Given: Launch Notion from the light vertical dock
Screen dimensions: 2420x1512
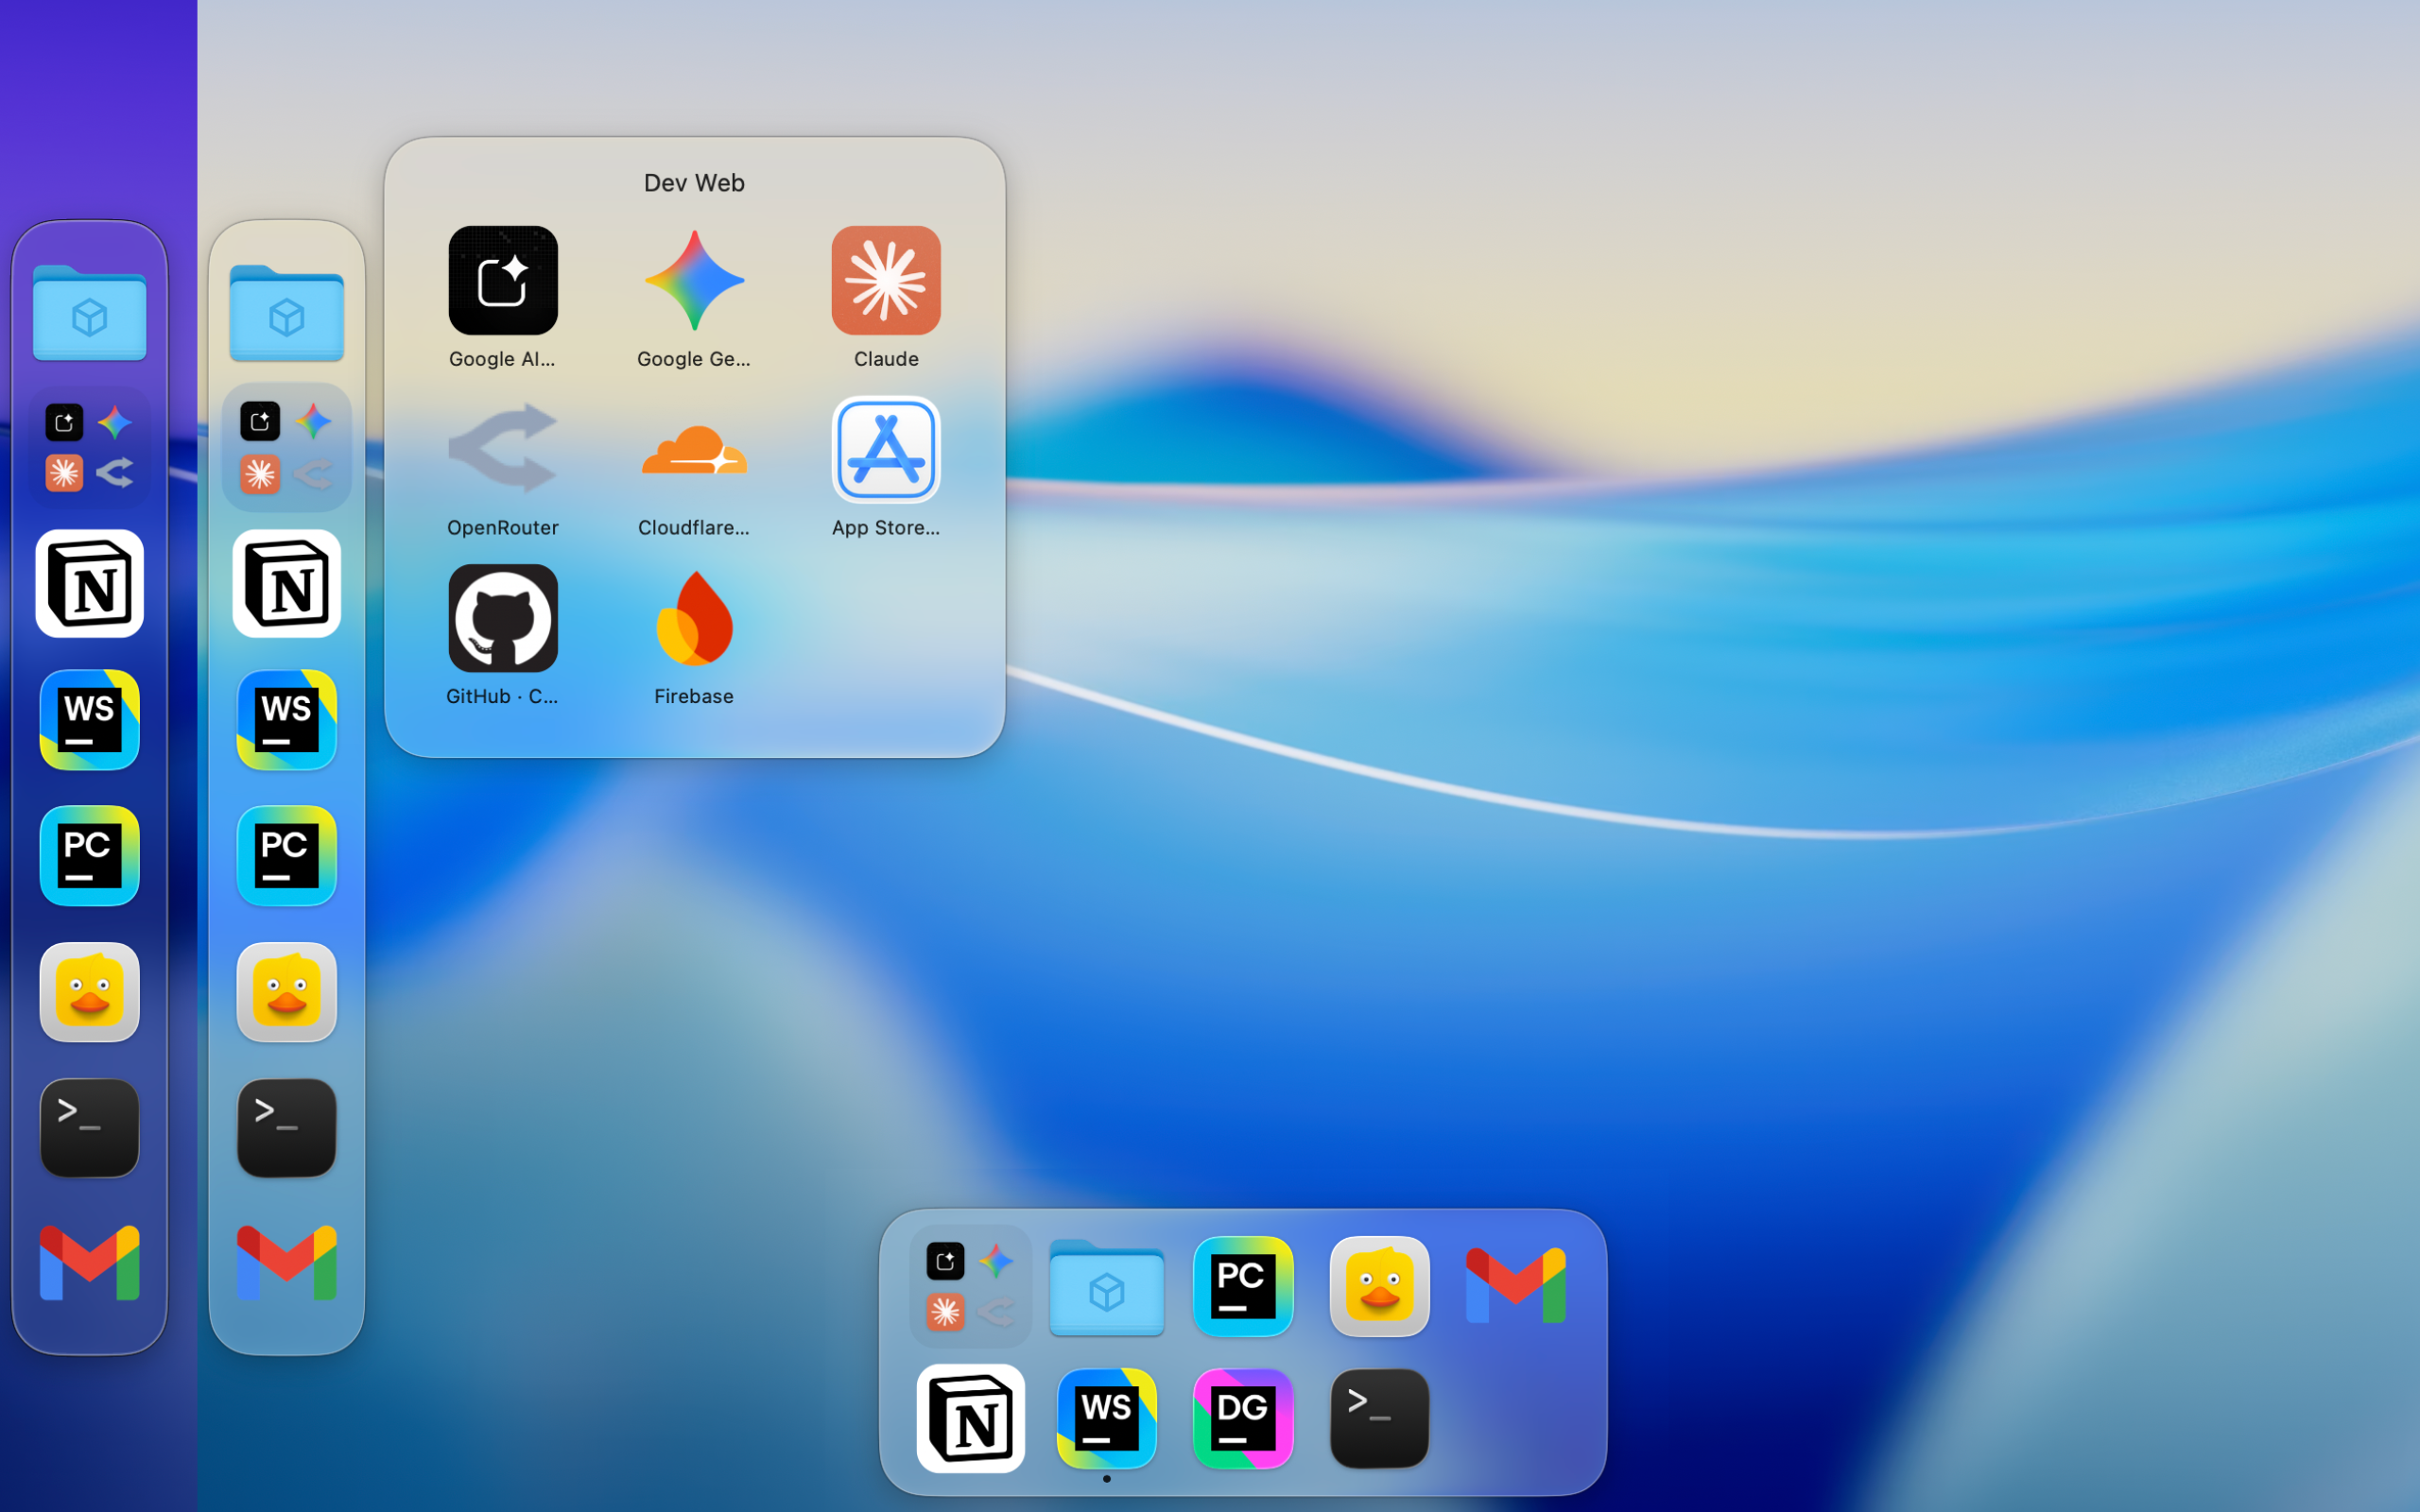Looking at the screenshot, I should pos(287,584).
